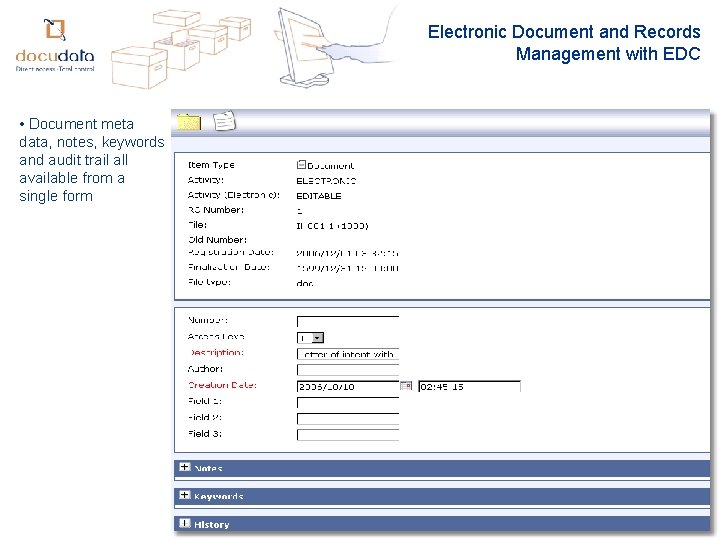The width and height of the screenshot is (720, 540).
Task: Click the Document item type icon
Action: [x=301, y=164]
